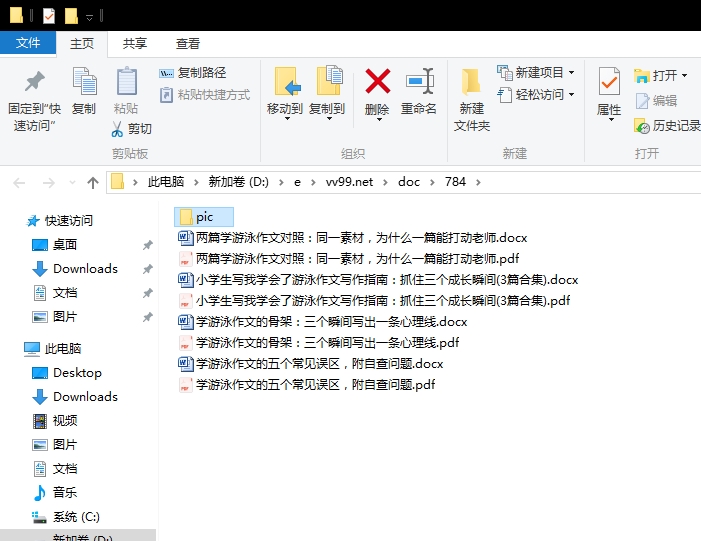
Task: Open Customize Quick Access Toolbar dropdown
Action: tap(89, 17)
